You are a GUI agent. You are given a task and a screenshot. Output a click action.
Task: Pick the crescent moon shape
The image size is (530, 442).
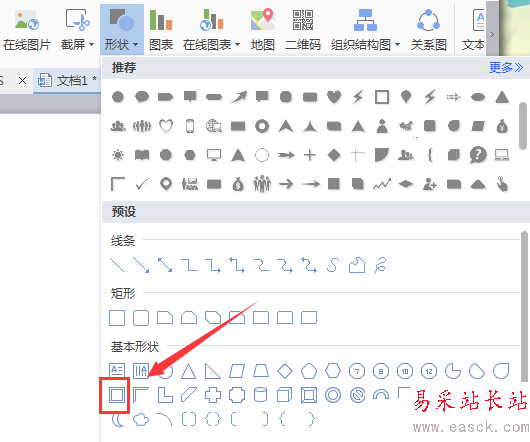pyautogui.click(x=117, y=419)
